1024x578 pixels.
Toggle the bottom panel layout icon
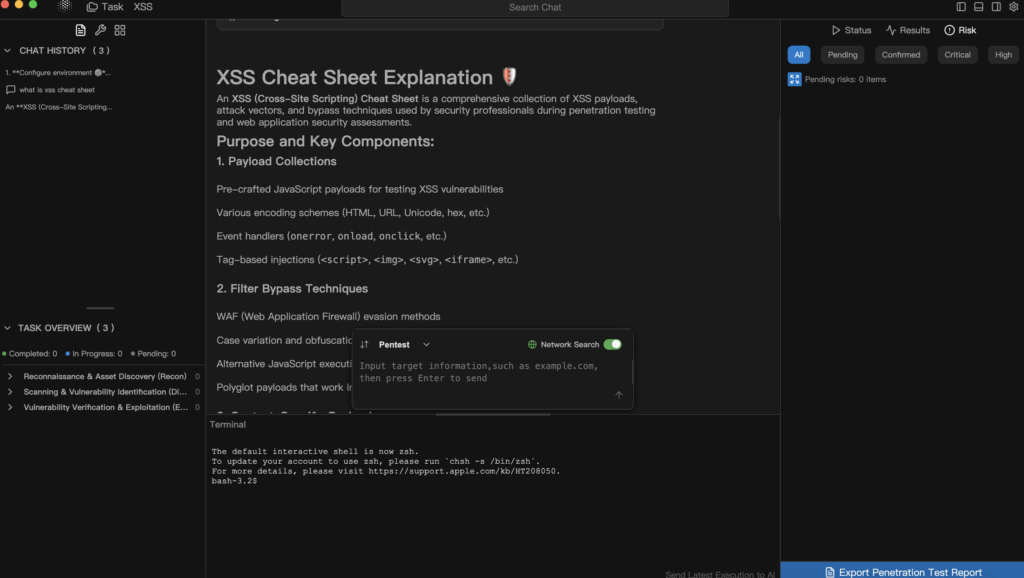tap(978, 7)
